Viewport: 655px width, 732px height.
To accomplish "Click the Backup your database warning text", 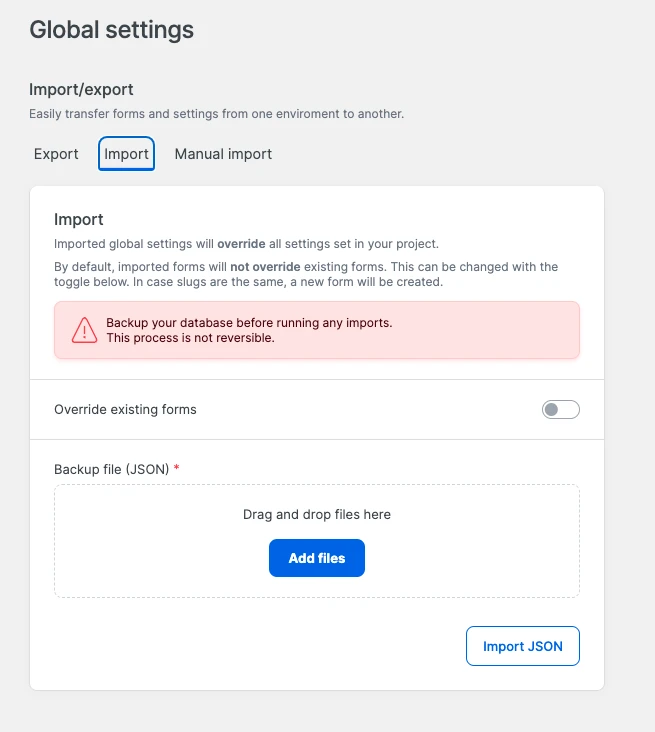I will [249, 323].
